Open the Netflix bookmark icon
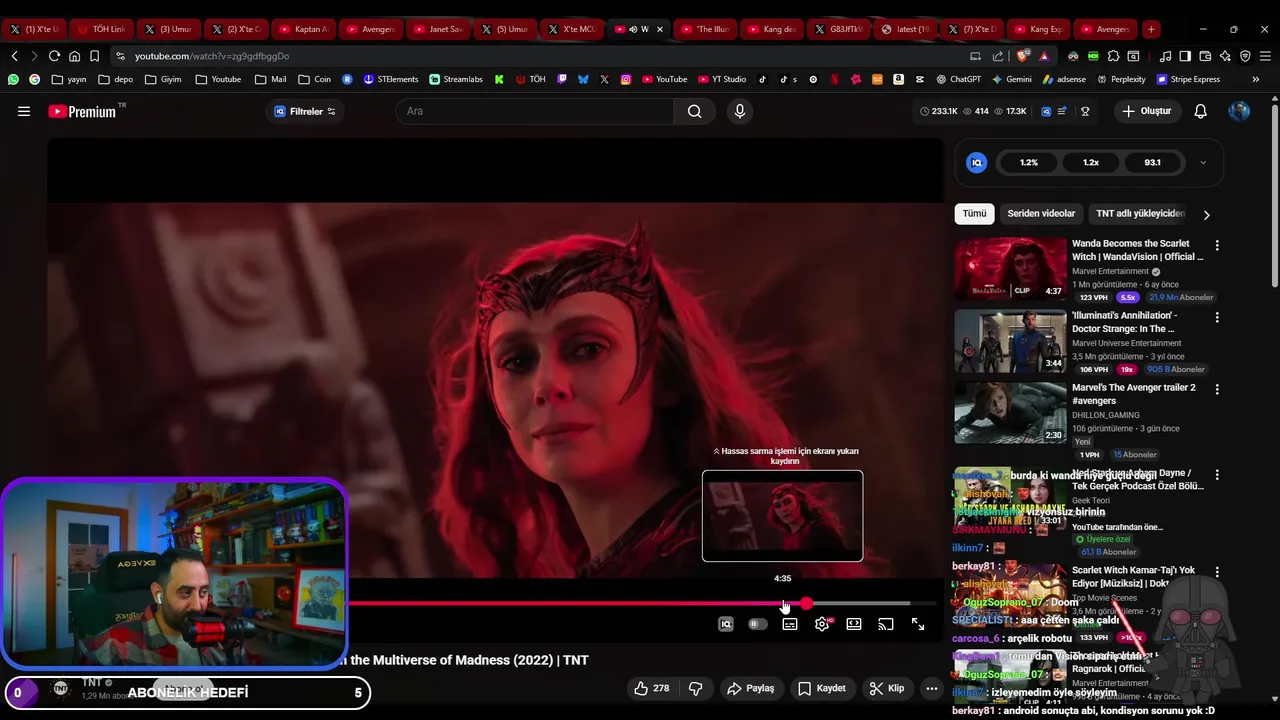The width and height of the screenshot is (1280, 720). point(836,79)
